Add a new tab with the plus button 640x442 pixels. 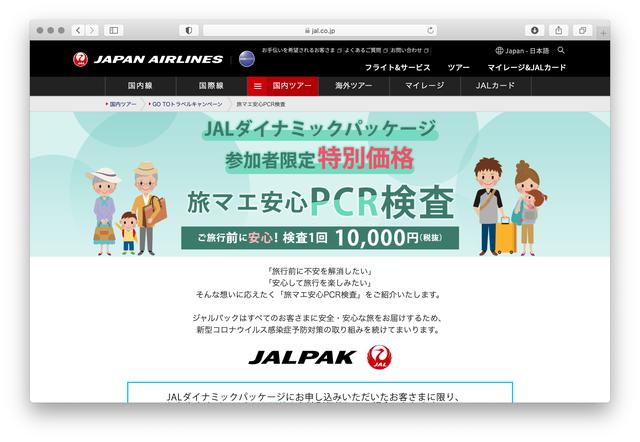pos(603,33)
